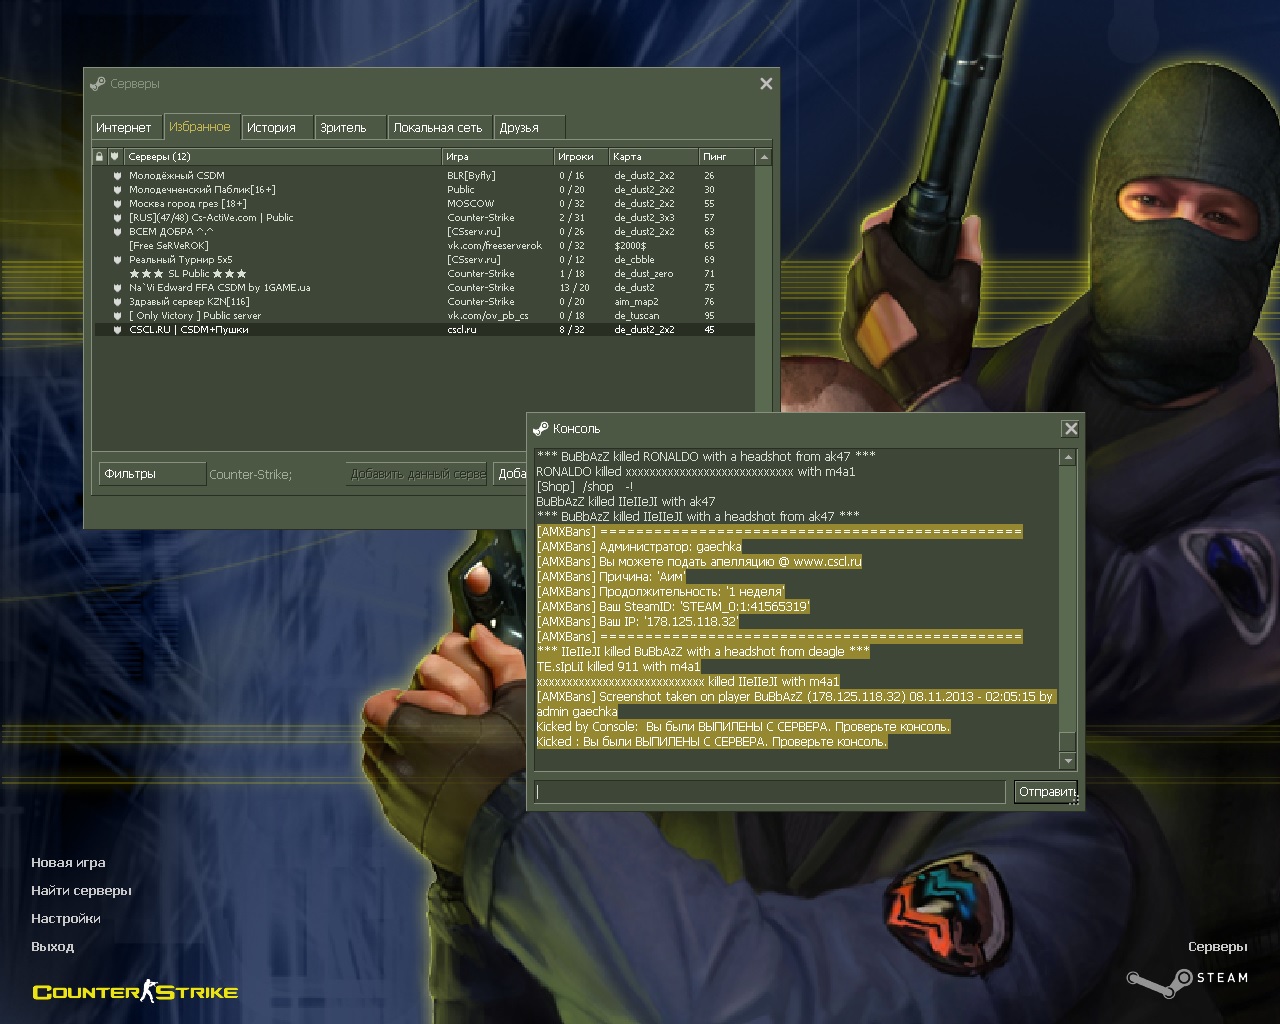Viewport: 1280px width, 1024px height.
Task: Open the Фильтры button
Action: coord(152,474)
